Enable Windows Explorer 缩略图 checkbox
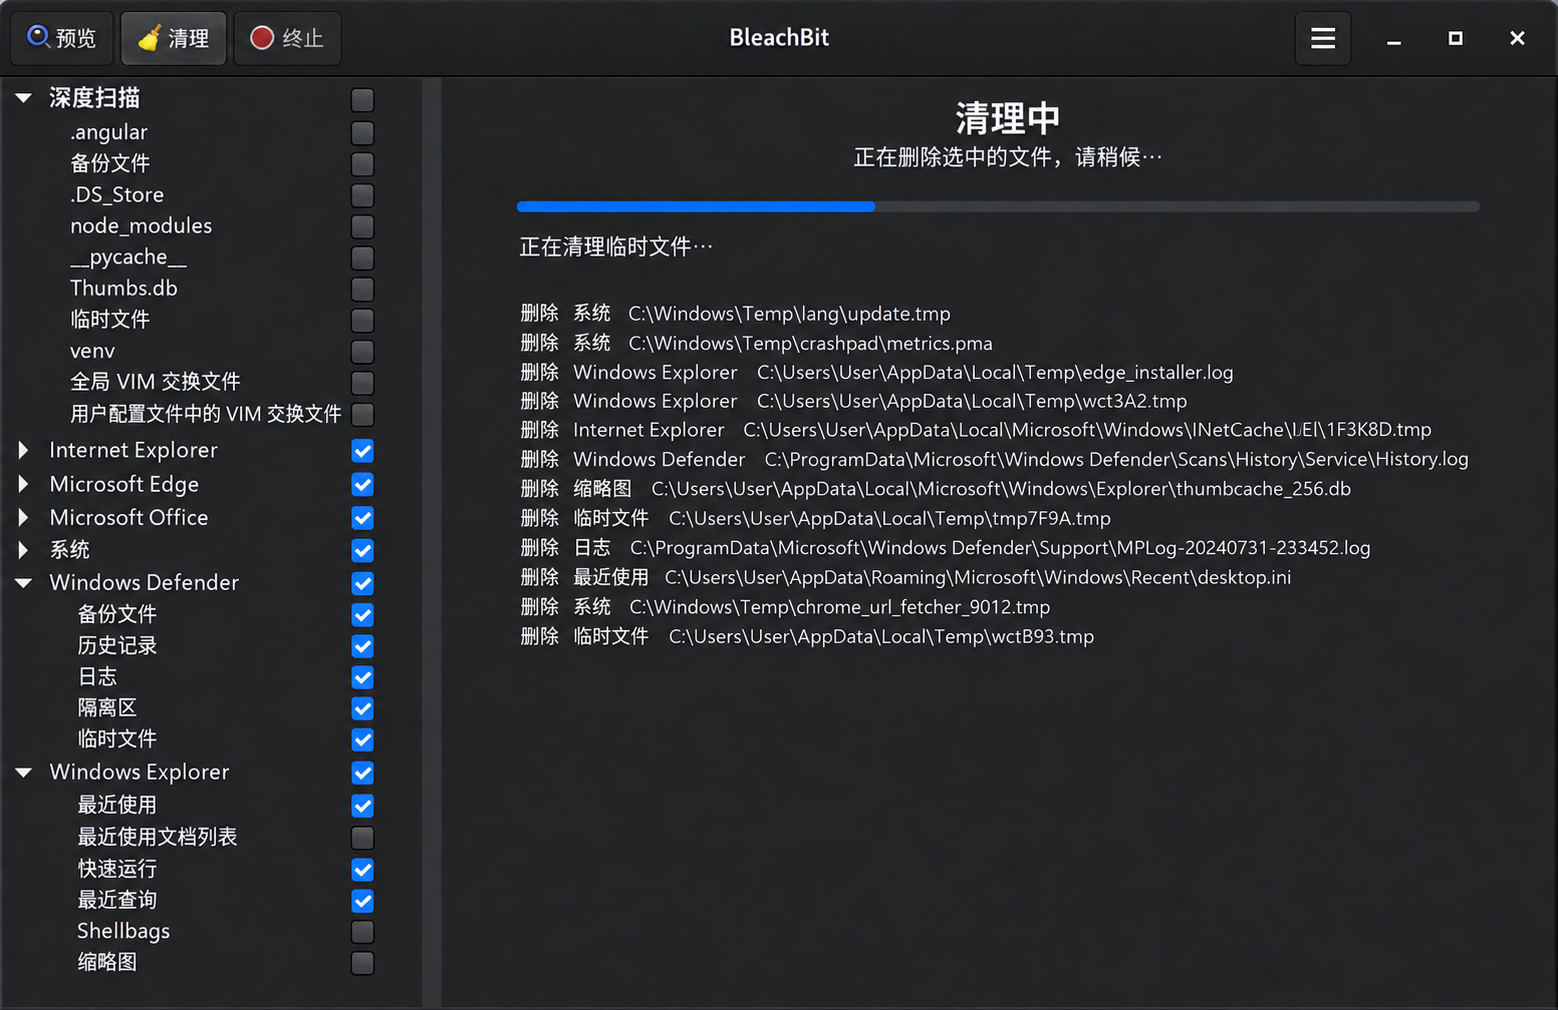Screen dimensions: 1558x1010 [x=363, y=963]
